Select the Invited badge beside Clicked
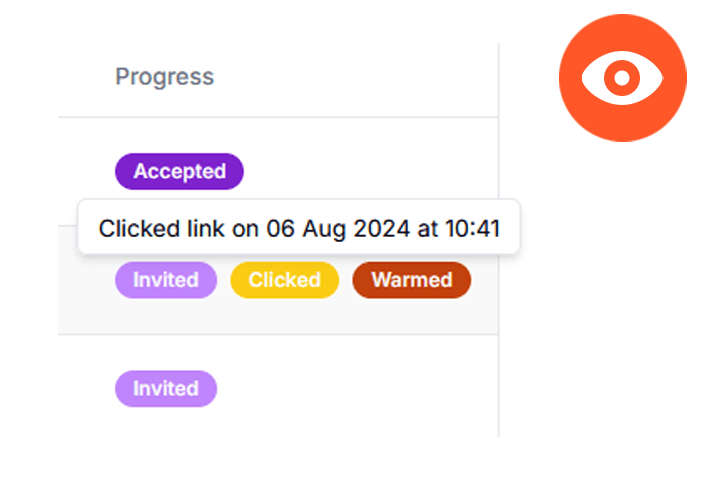 (166, 280)
